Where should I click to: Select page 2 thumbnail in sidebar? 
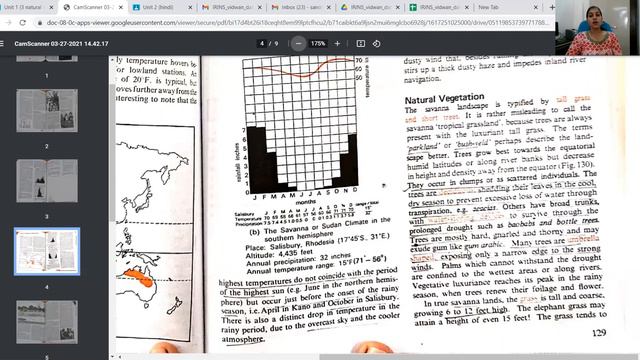click(47, 111)
